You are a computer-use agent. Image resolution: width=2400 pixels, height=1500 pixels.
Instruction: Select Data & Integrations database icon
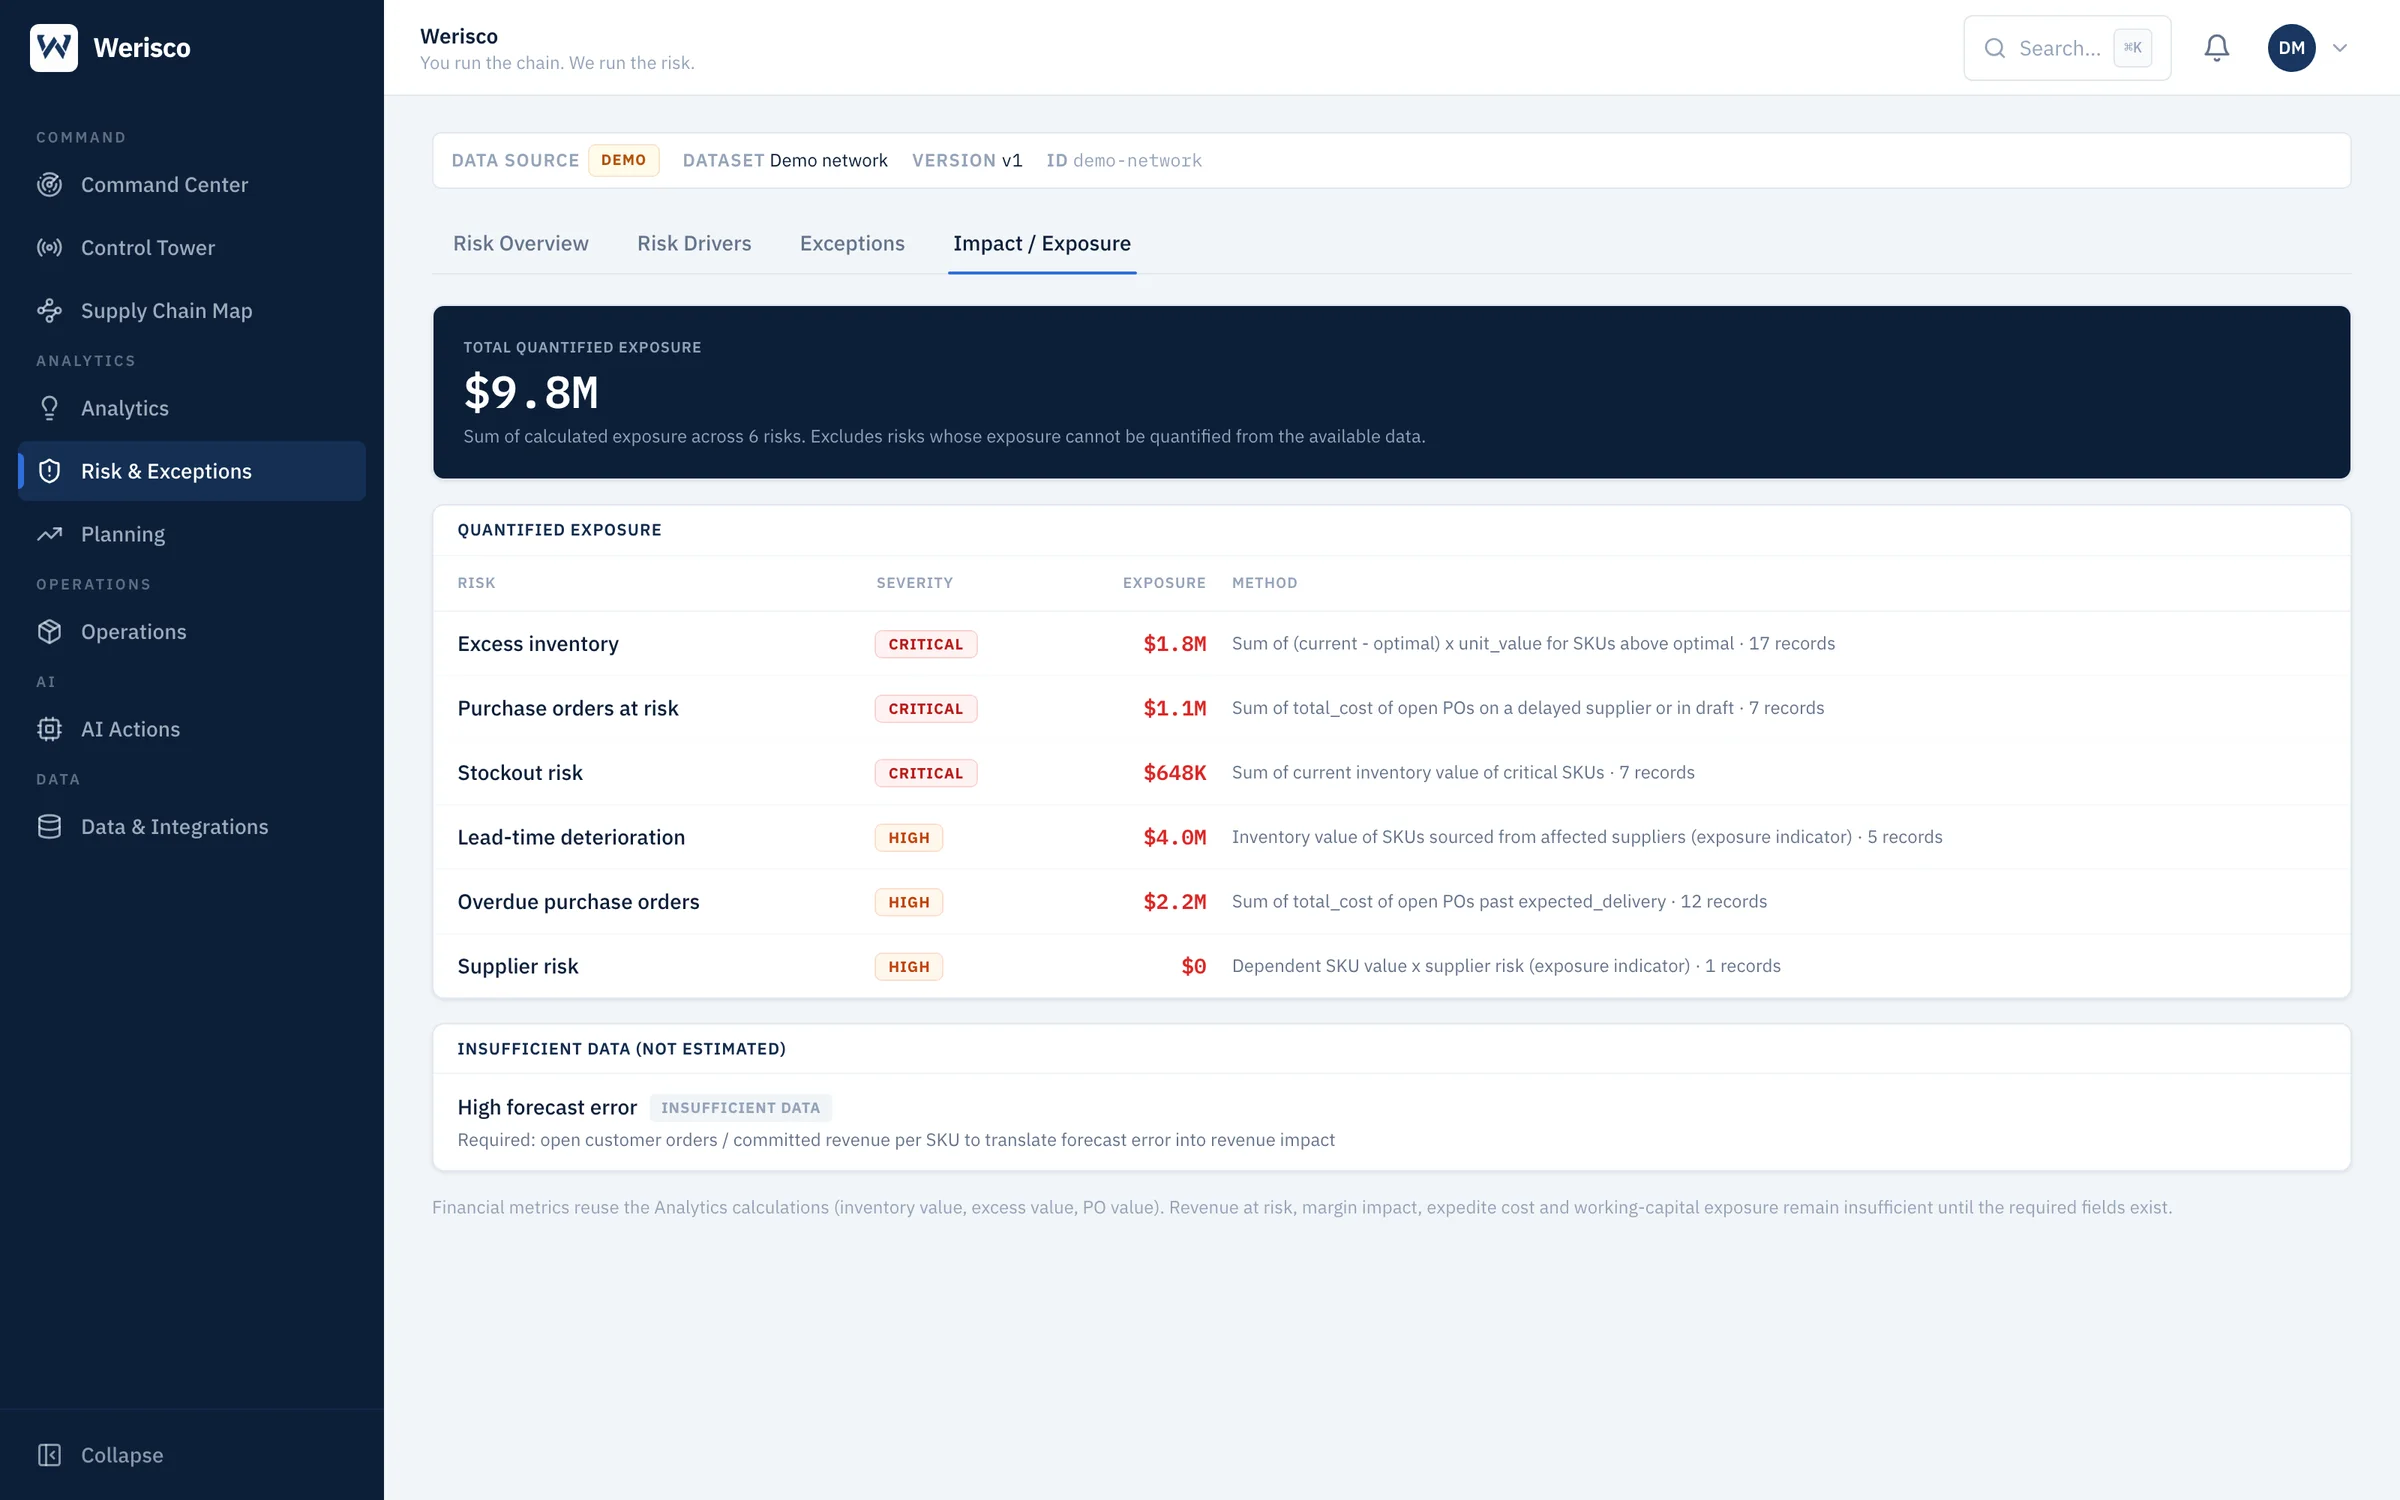(x=49, y=827)
